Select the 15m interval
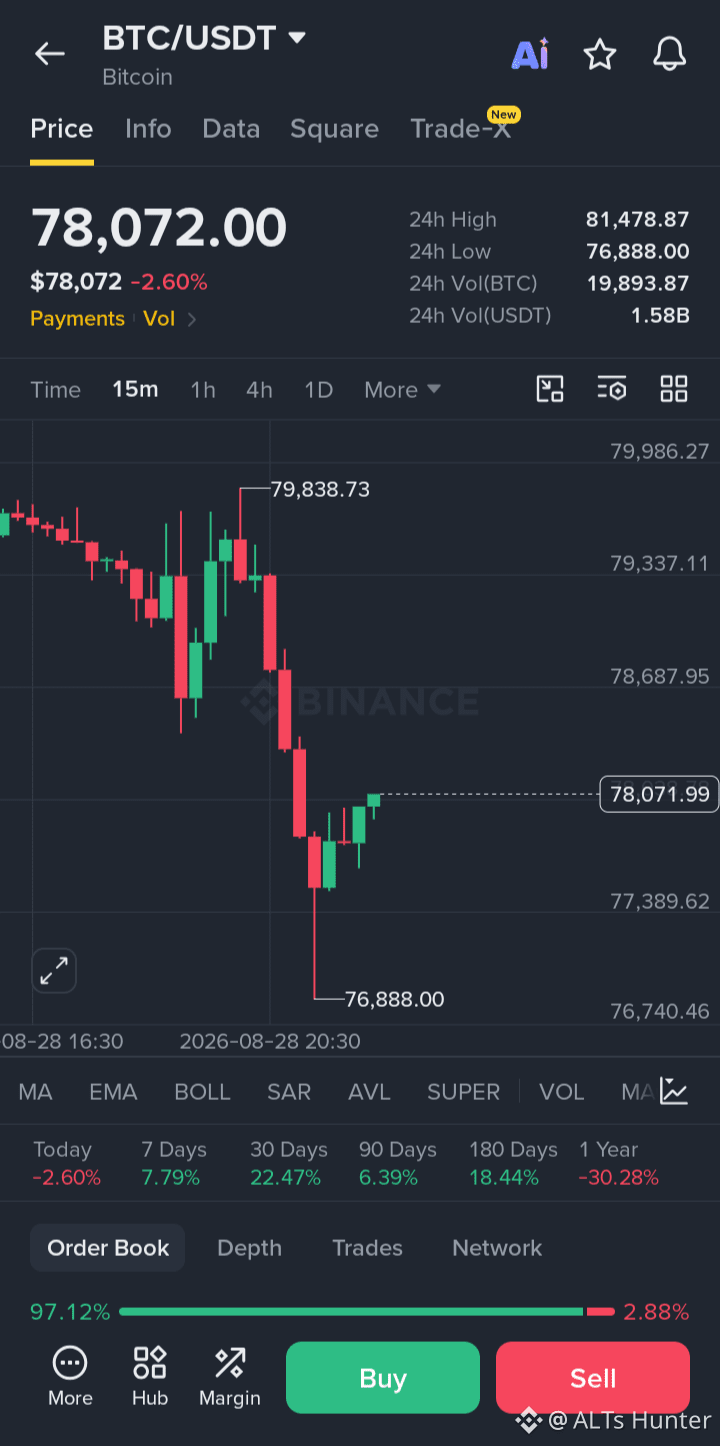 click(135, 389)
